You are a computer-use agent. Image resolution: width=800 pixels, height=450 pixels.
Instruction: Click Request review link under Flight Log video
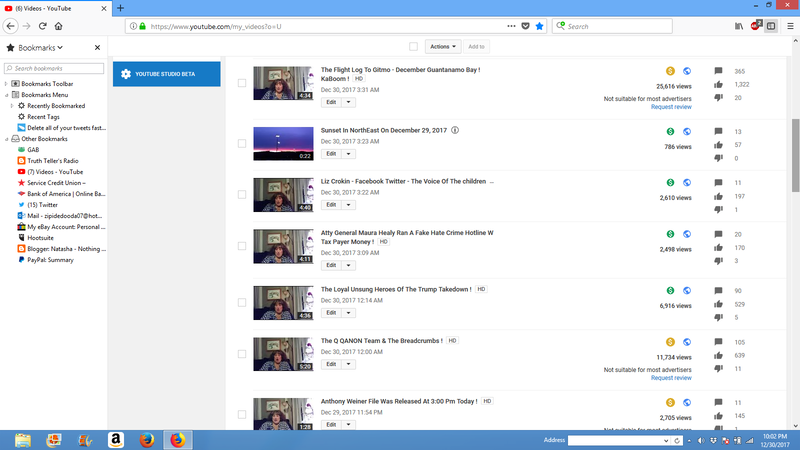point(671,107)
